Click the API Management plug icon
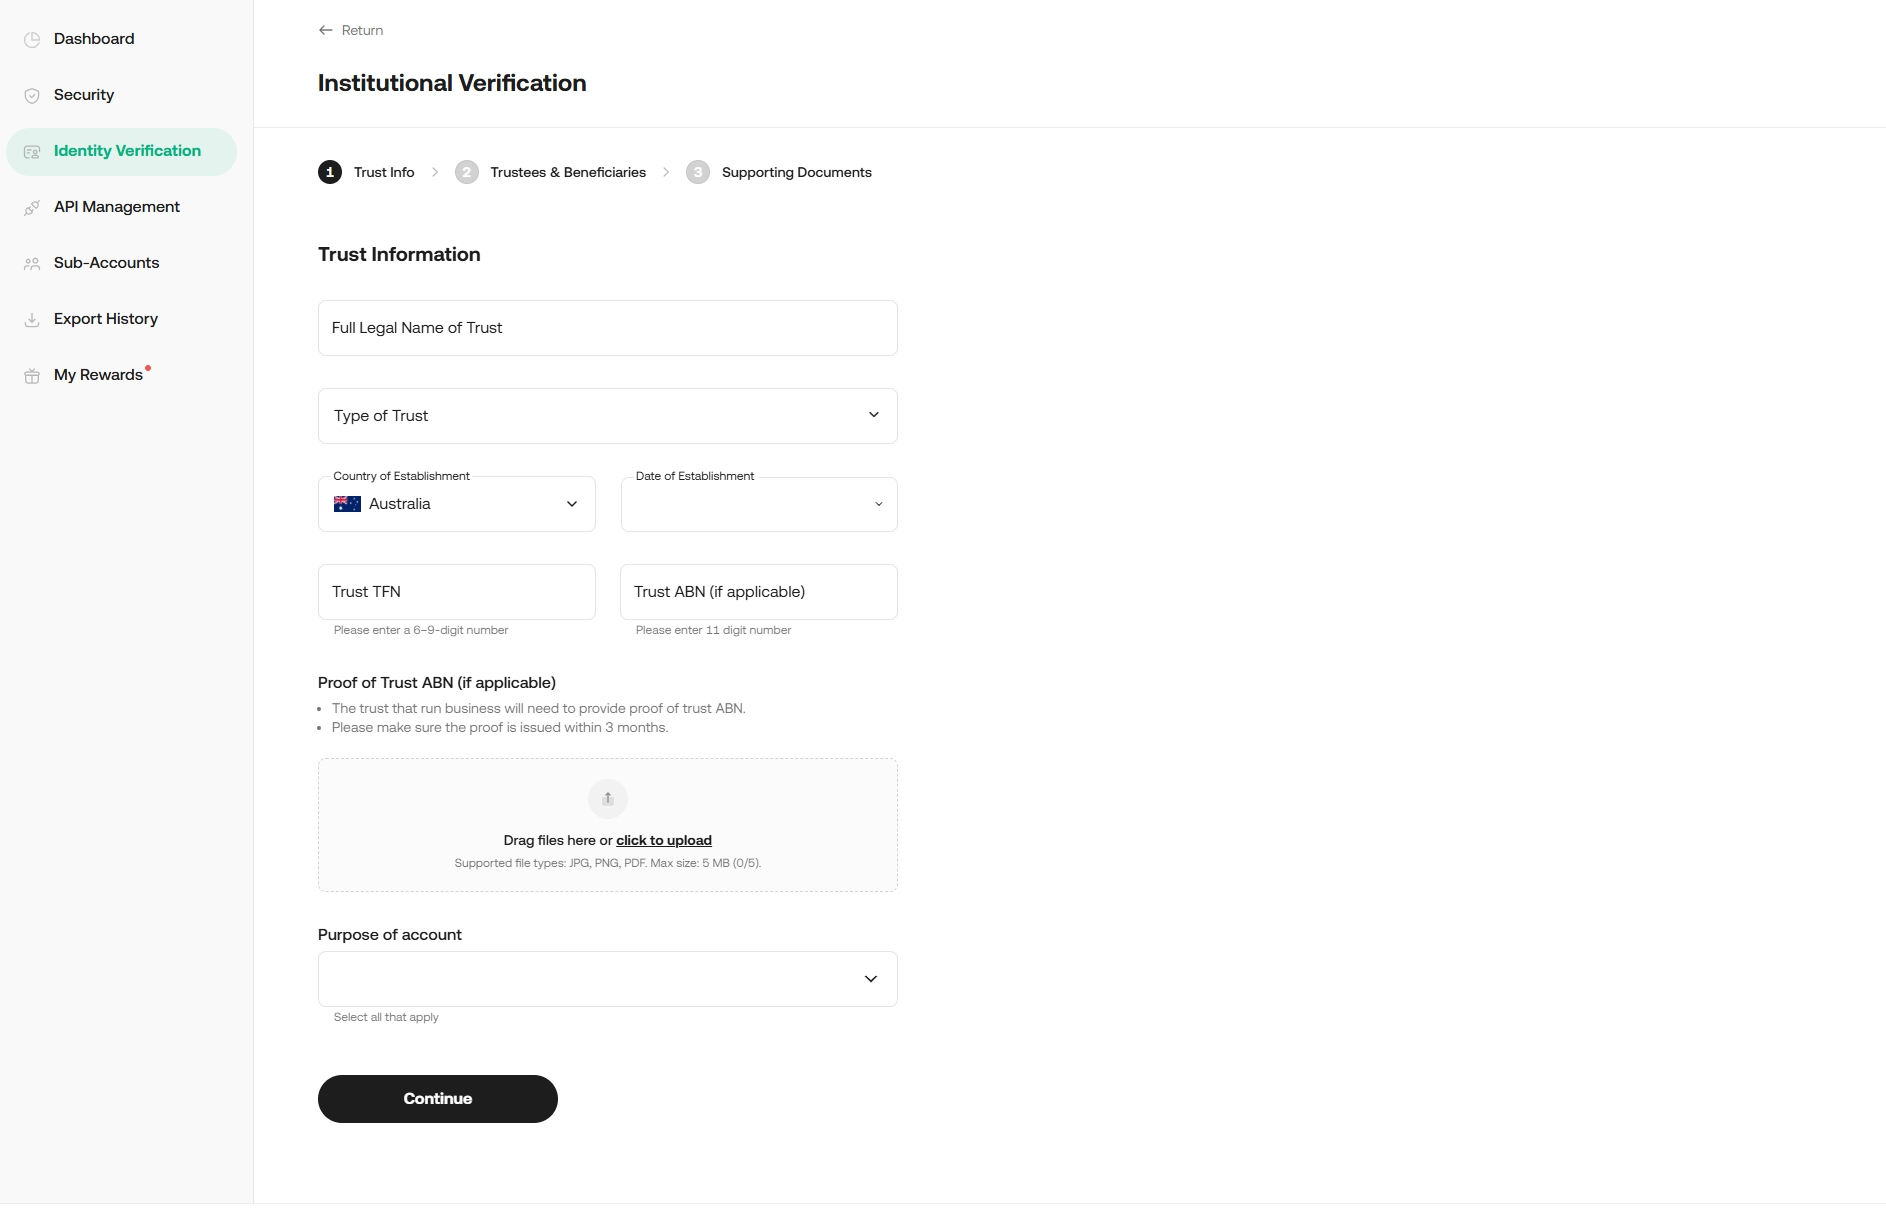Screen dimensions: 1886x1222 [32, 208]
